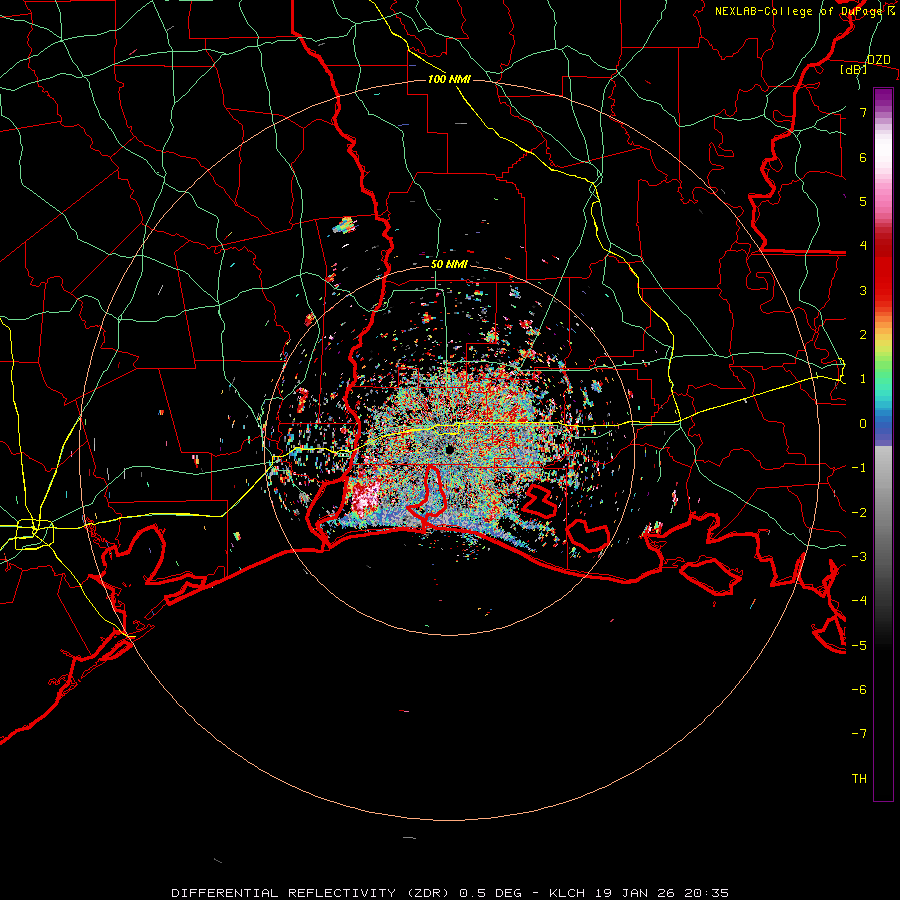Click the 0 value on color scale

pyautogui.click(x=863, y=424)
